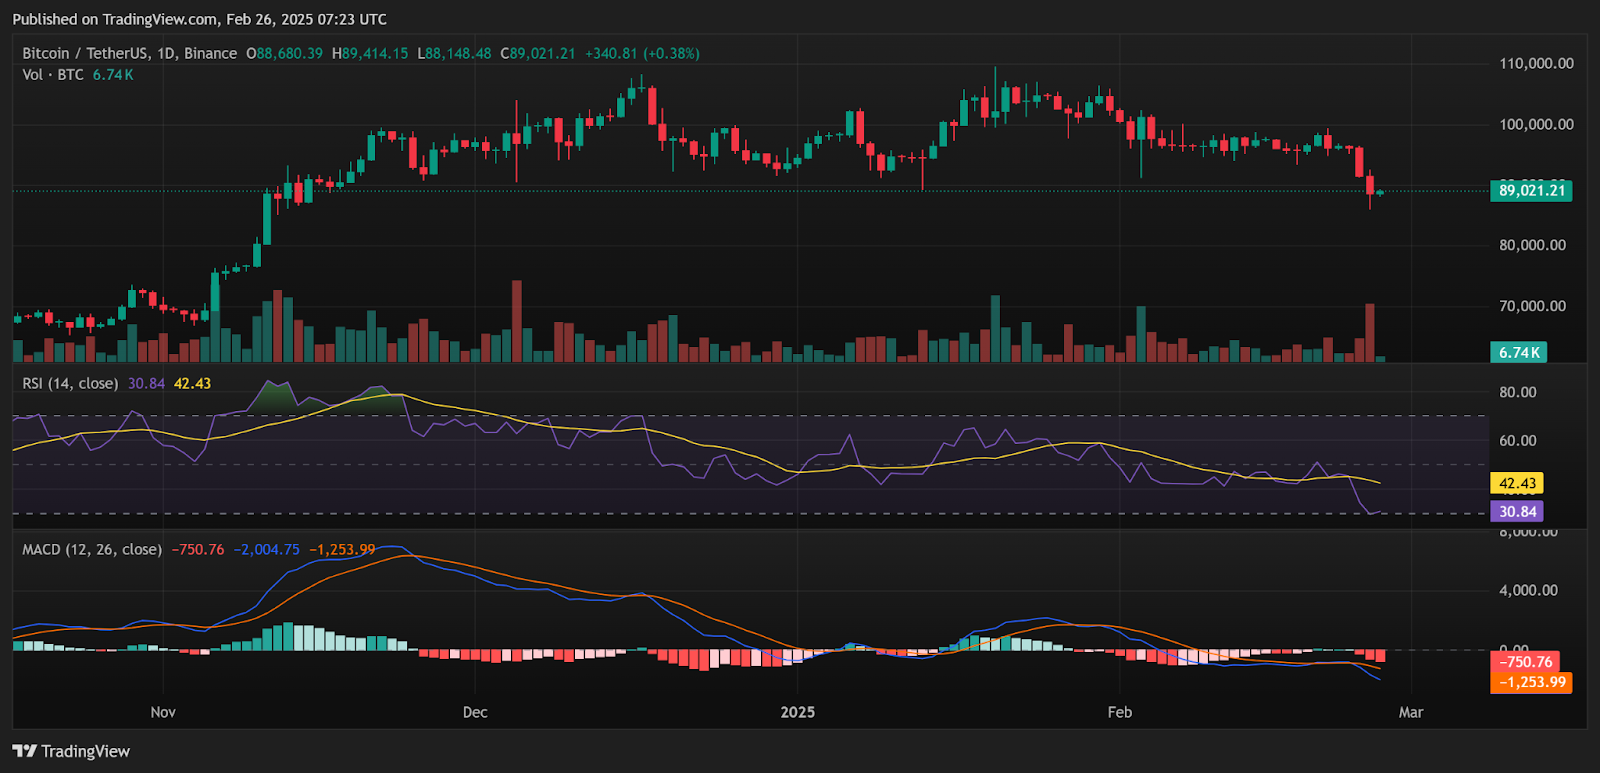Viewport: 1600px width, 773px height.
Task: Click the RSI moving average value 42.43 in legend
Action: pos(192,383)
